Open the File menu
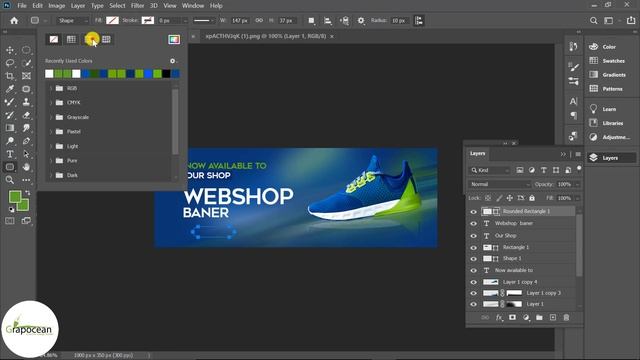Screen dimensions: 640x360 22,6
